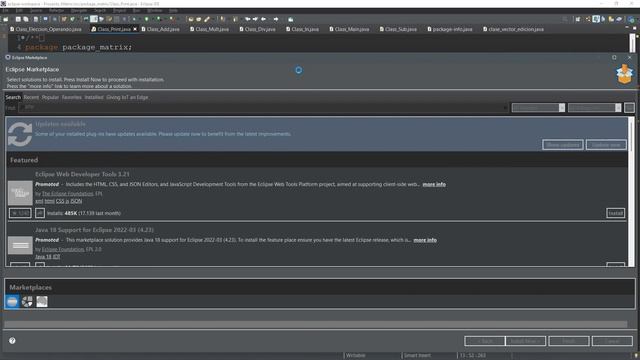Open the Giving IoT an Edge tab

pos(127,97)
